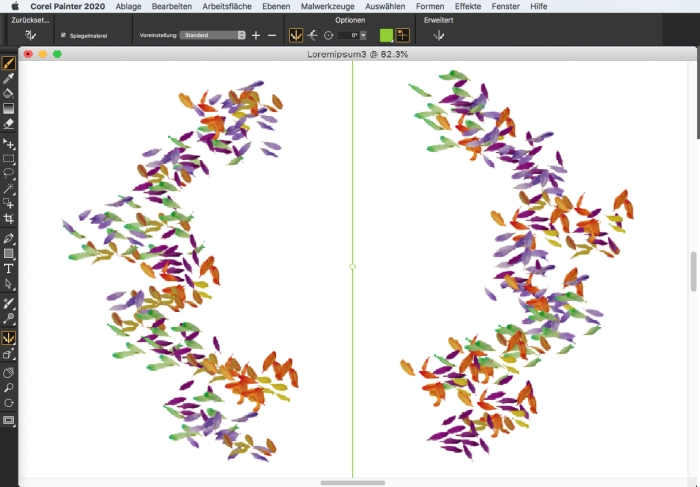
Task: Click the green mirror plane color swatch
Action: (386, 35)
